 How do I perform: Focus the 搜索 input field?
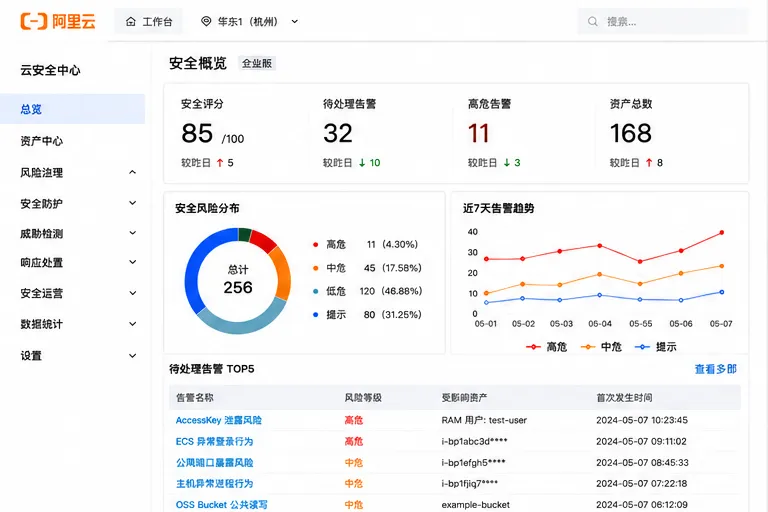pos(663,22)
